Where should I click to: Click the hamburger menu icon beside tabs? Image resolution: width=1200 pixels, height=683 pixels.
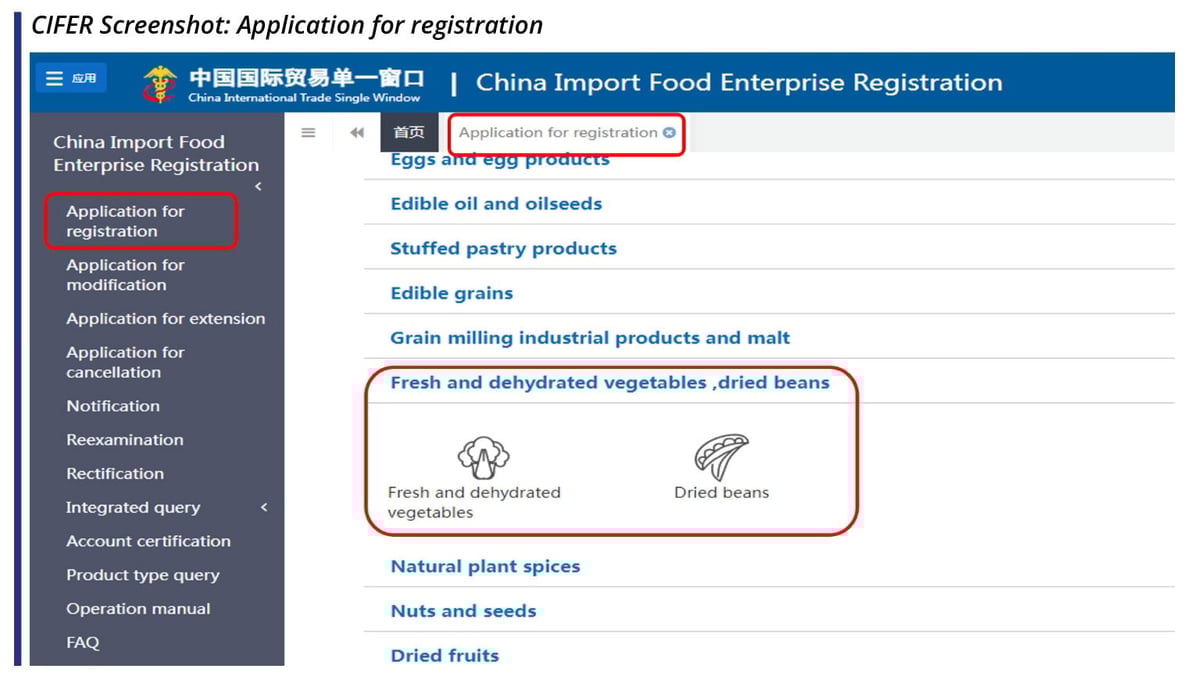[309, 133]
